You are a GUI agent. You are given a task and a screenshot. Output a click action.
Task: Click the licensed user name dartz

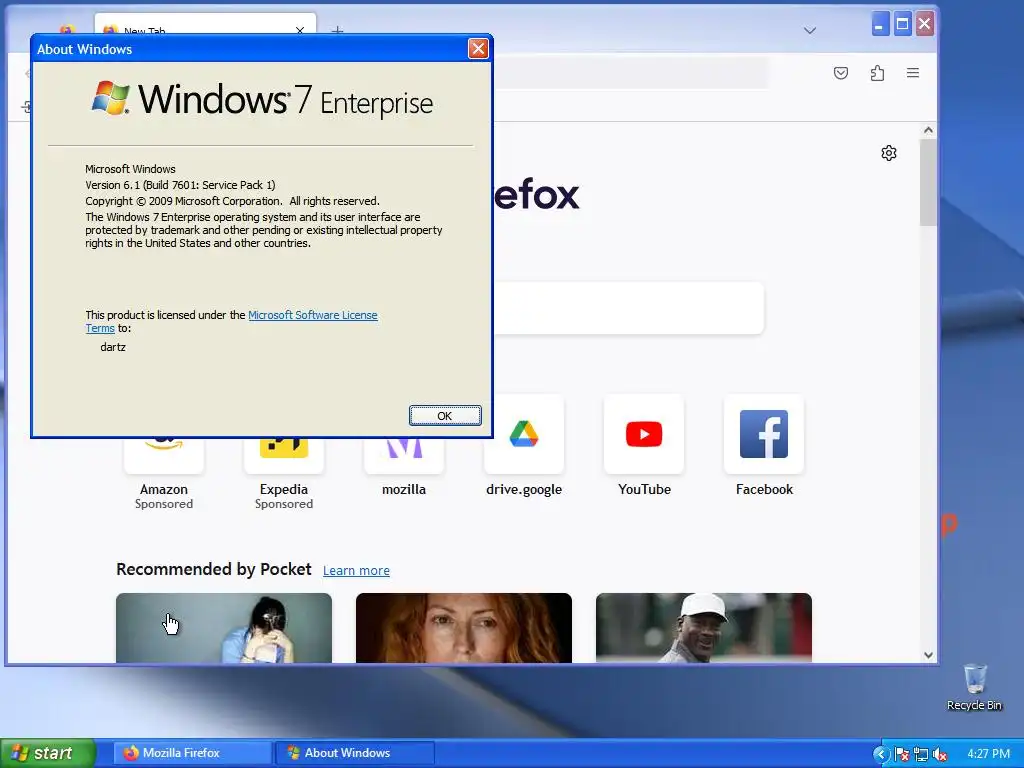[x=113, y=347]
